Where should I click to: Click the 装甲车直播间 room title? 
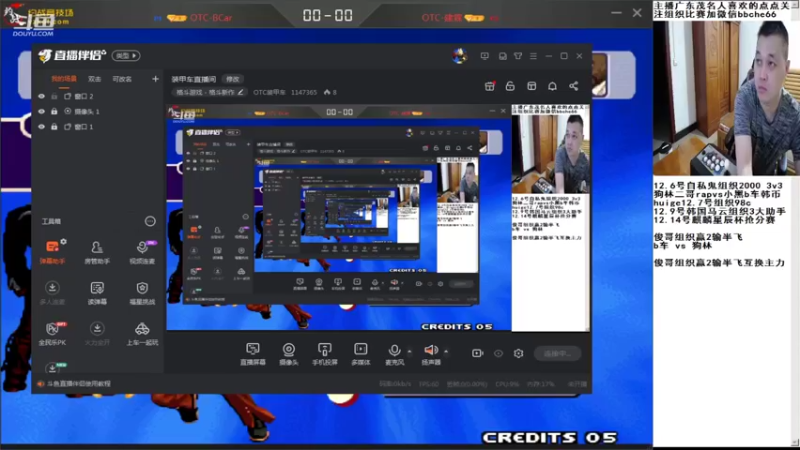pyautogui.click(x=193, y=79)
